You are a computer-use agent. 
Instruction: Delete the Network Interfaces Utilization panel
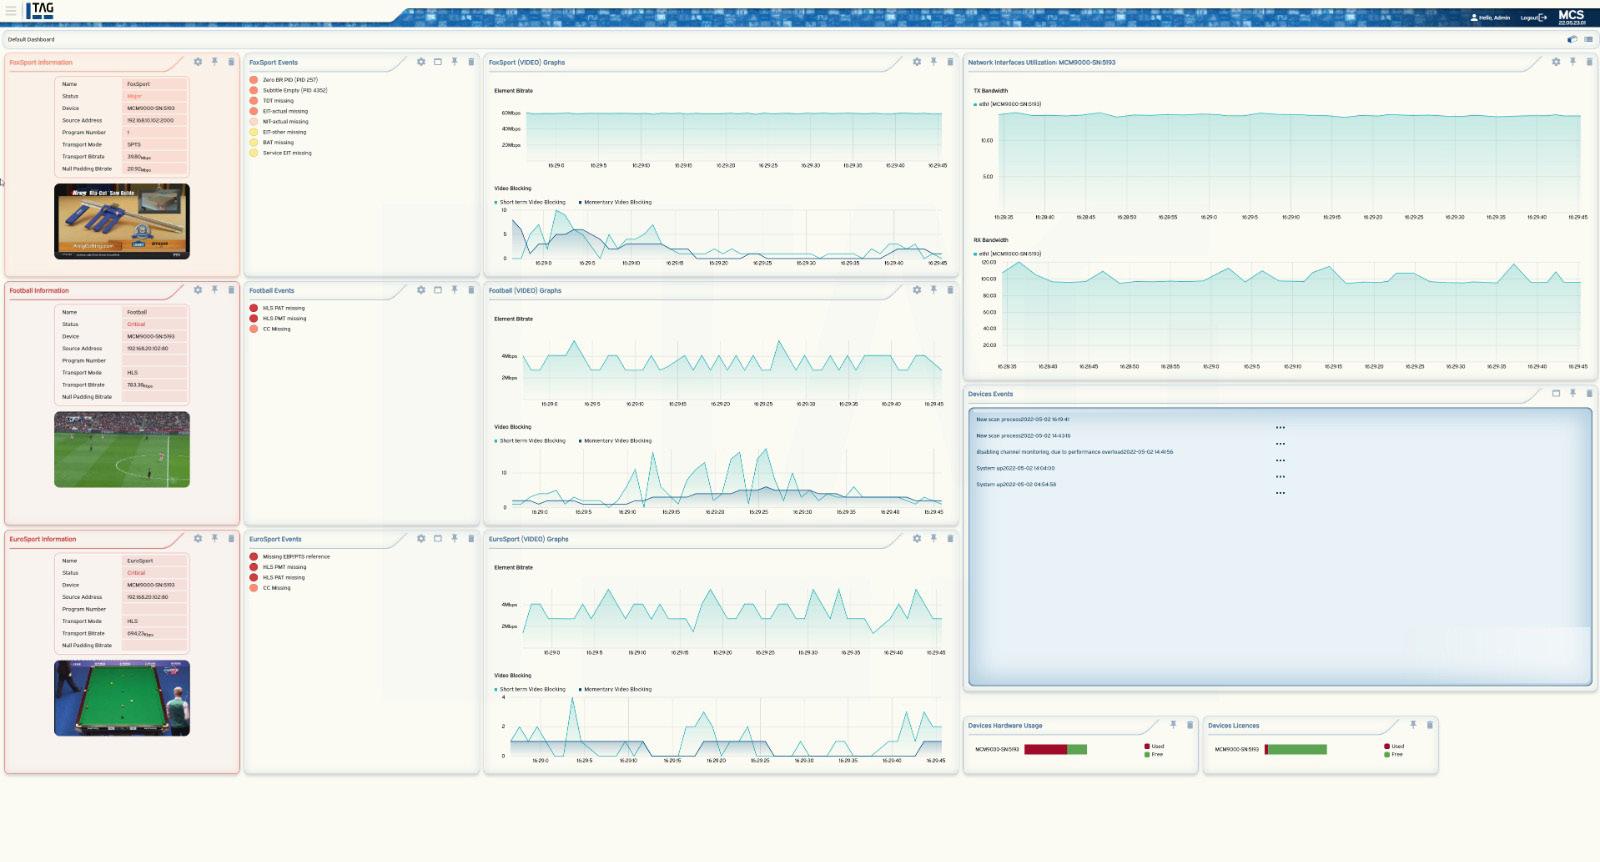1589,62
